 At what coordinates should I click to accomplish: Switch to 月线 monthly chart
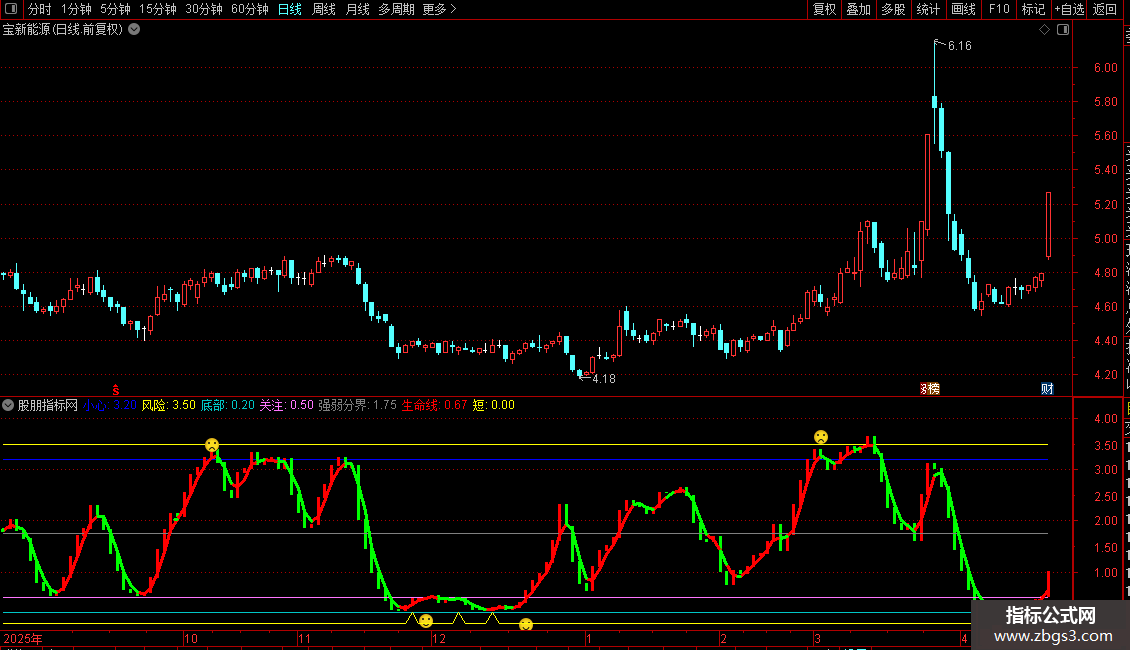(x=357, y=9)
